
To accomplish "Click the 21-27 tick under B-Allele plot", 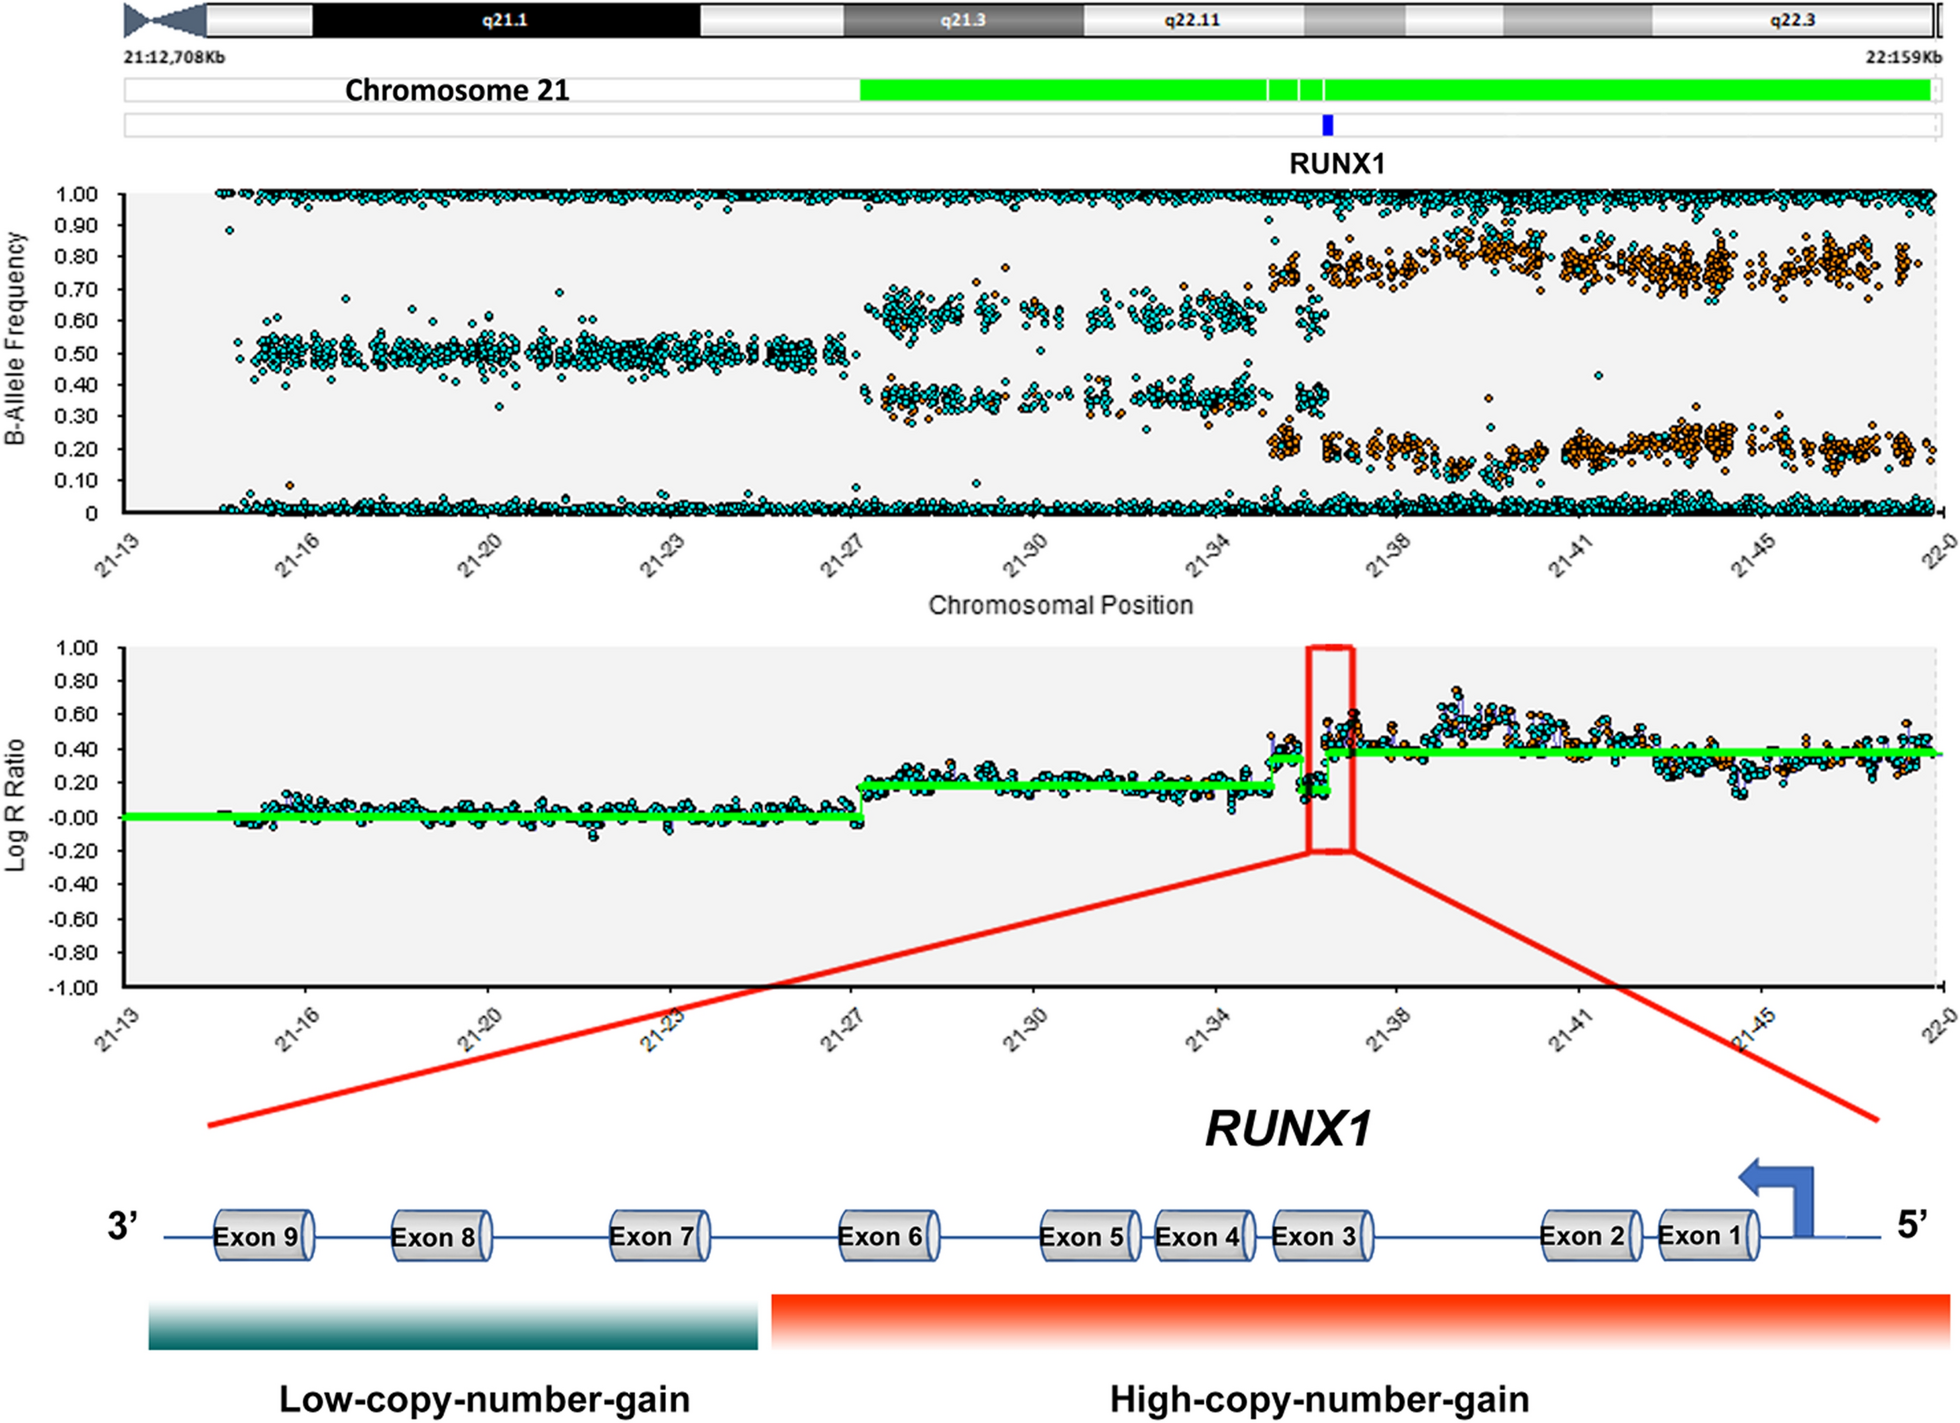I will pyautogui.click(x=842, y=555).
